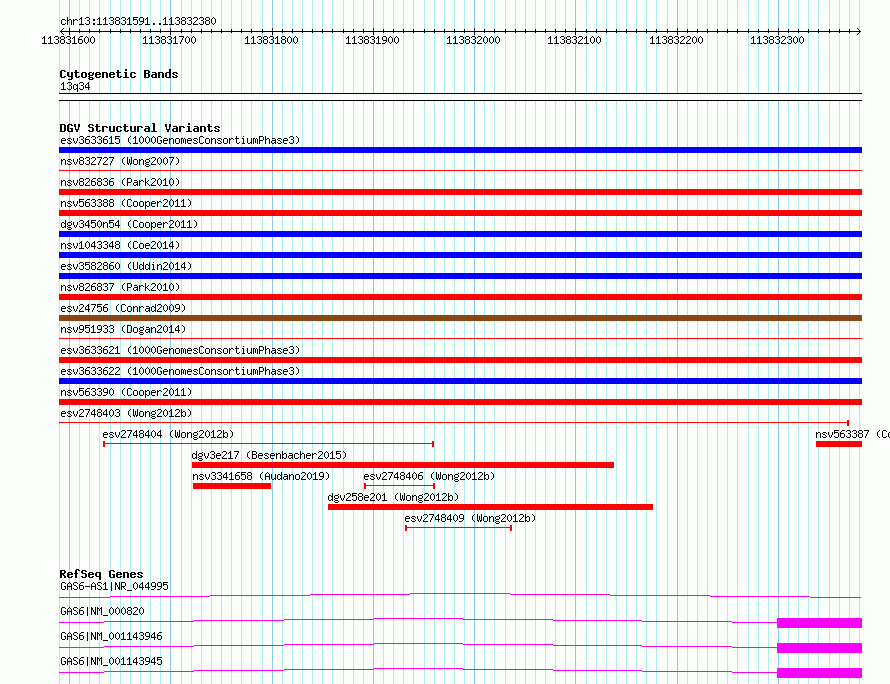The image size is (890, 684).
Task: Select the nsv951933 (Dogan2014) label
Action: click(x=123, y=329)
